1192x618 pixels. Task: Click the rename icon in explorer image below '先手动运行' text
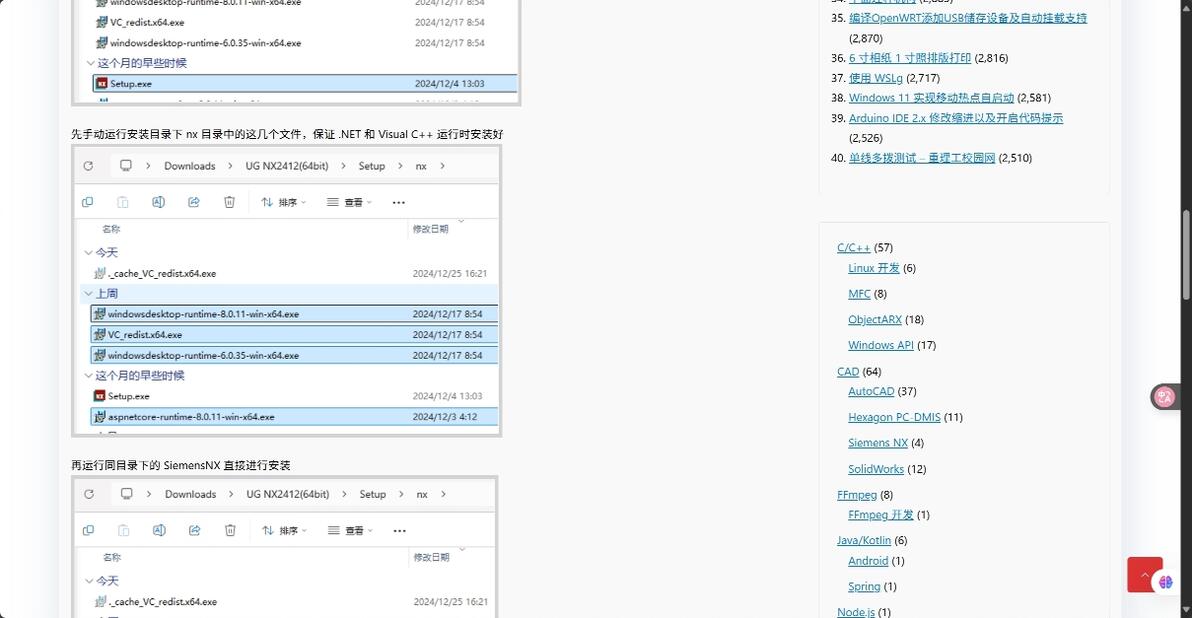(158, 202)
